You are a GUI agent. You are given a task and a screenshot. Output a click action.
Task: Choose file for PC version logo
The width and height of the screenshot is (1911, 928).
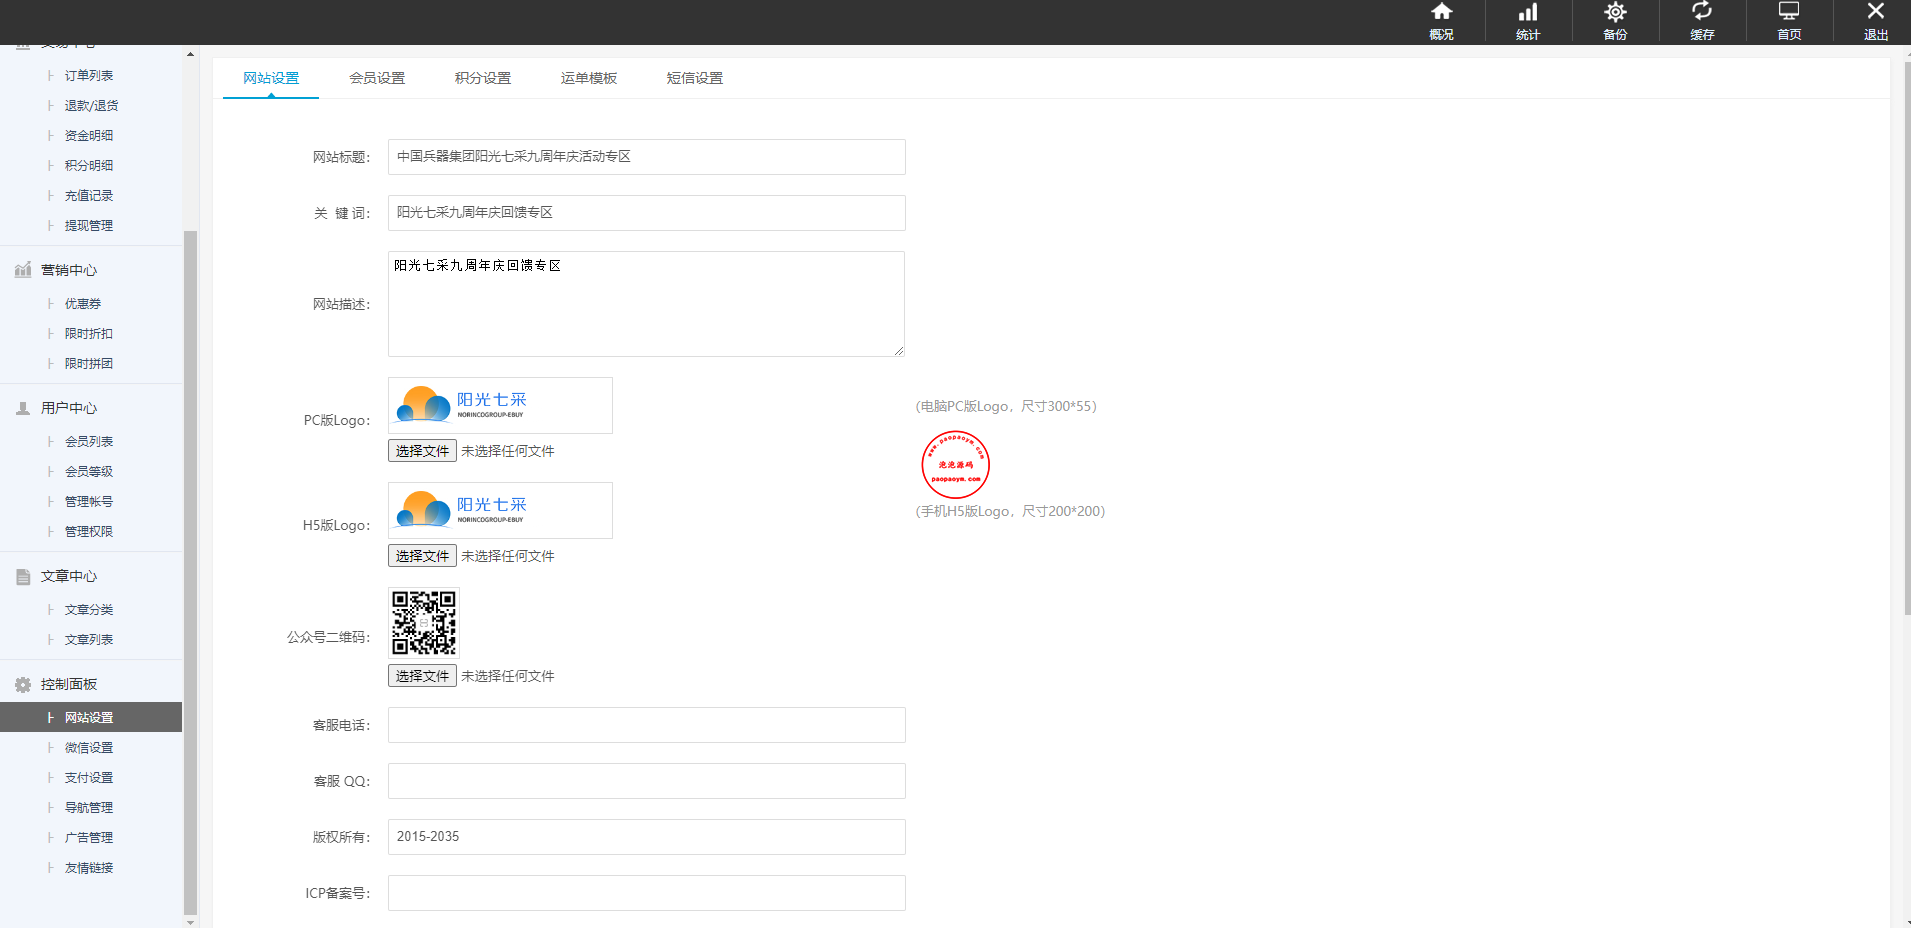point(422,451)
